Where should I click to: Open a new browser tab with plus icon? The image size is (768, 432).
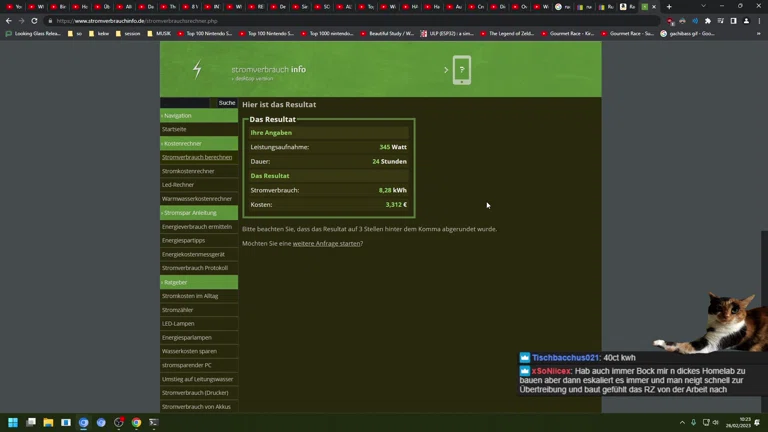coord(669,7)
